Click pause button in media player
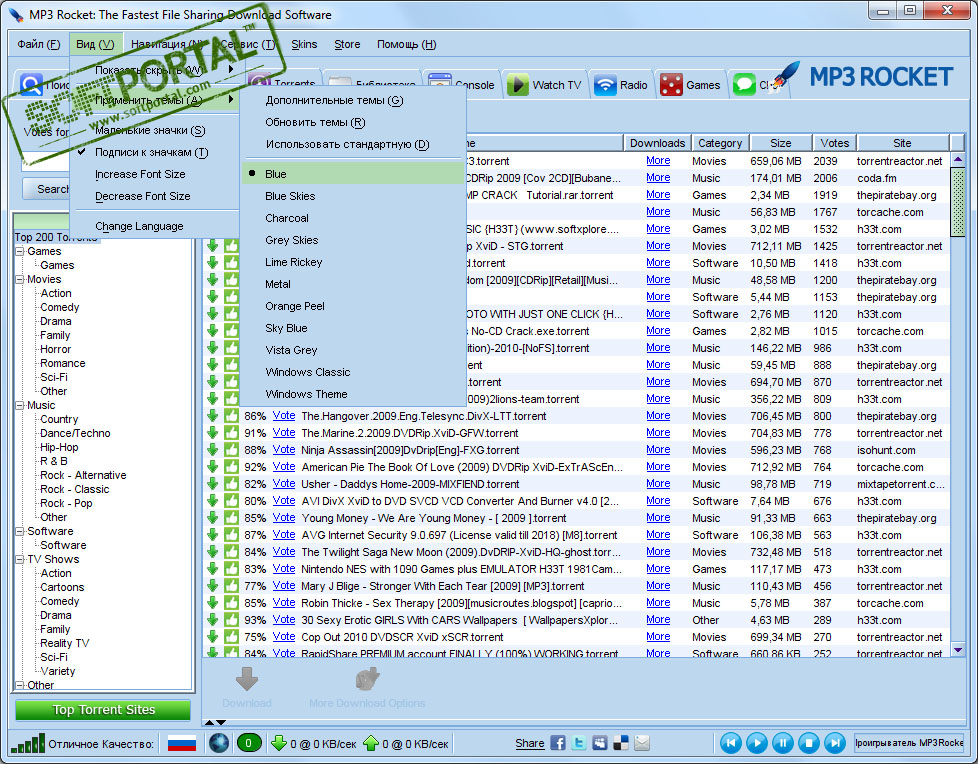978x764 pixels. [783, 743]
